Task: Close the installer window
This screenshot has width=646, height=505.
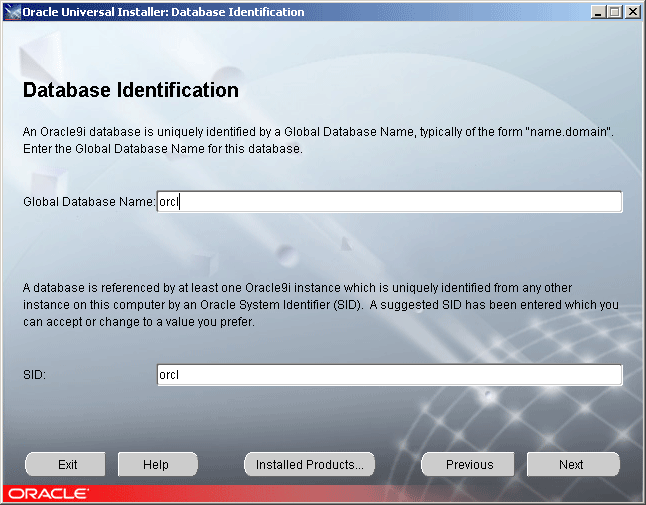Action: (x=632, y=12)
